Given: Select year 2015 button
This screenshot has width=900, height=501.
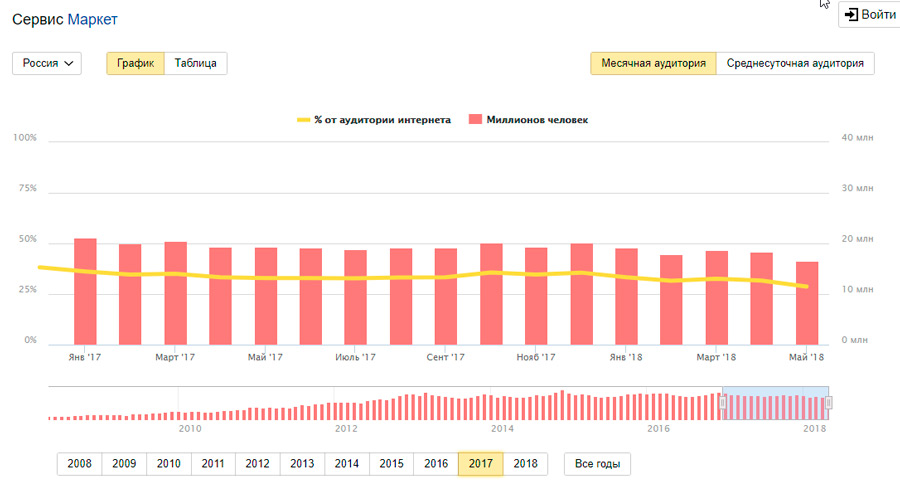Looking at the screenshot, I should click(391, 464).
